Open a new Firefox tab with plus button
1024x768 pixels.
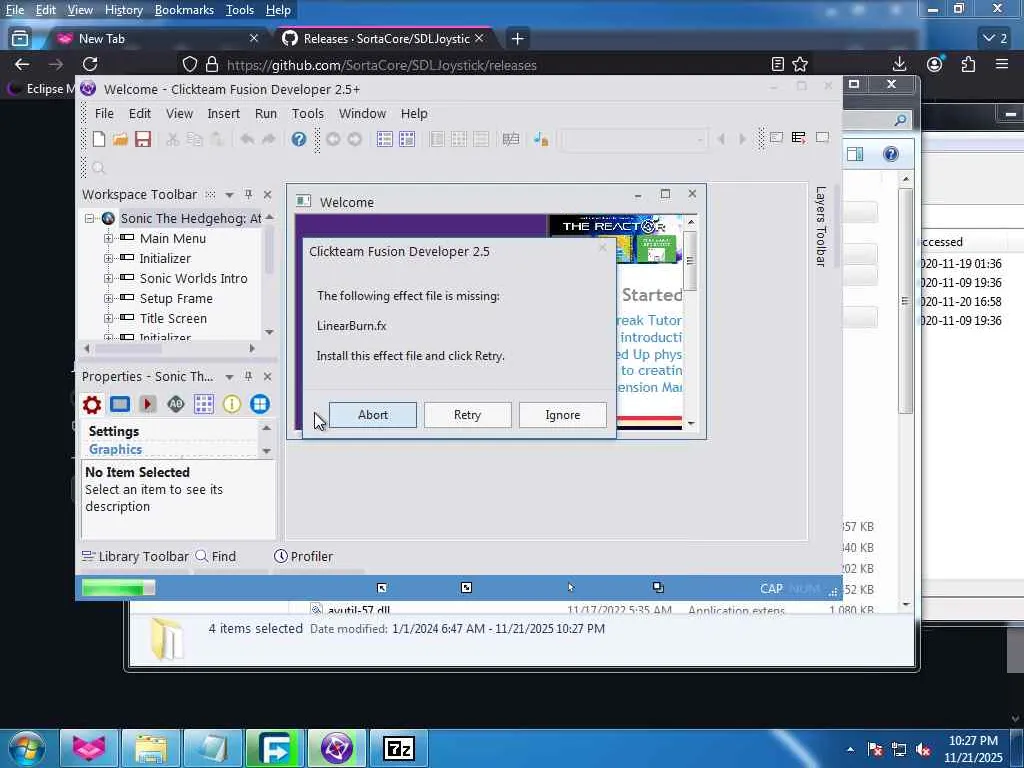(517, 39)
